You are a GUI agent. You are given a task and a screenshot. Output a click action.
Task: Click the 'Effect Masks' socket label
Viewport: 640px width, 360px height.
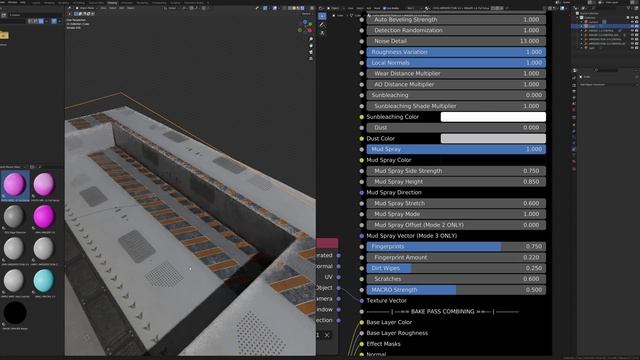point(383,344)
